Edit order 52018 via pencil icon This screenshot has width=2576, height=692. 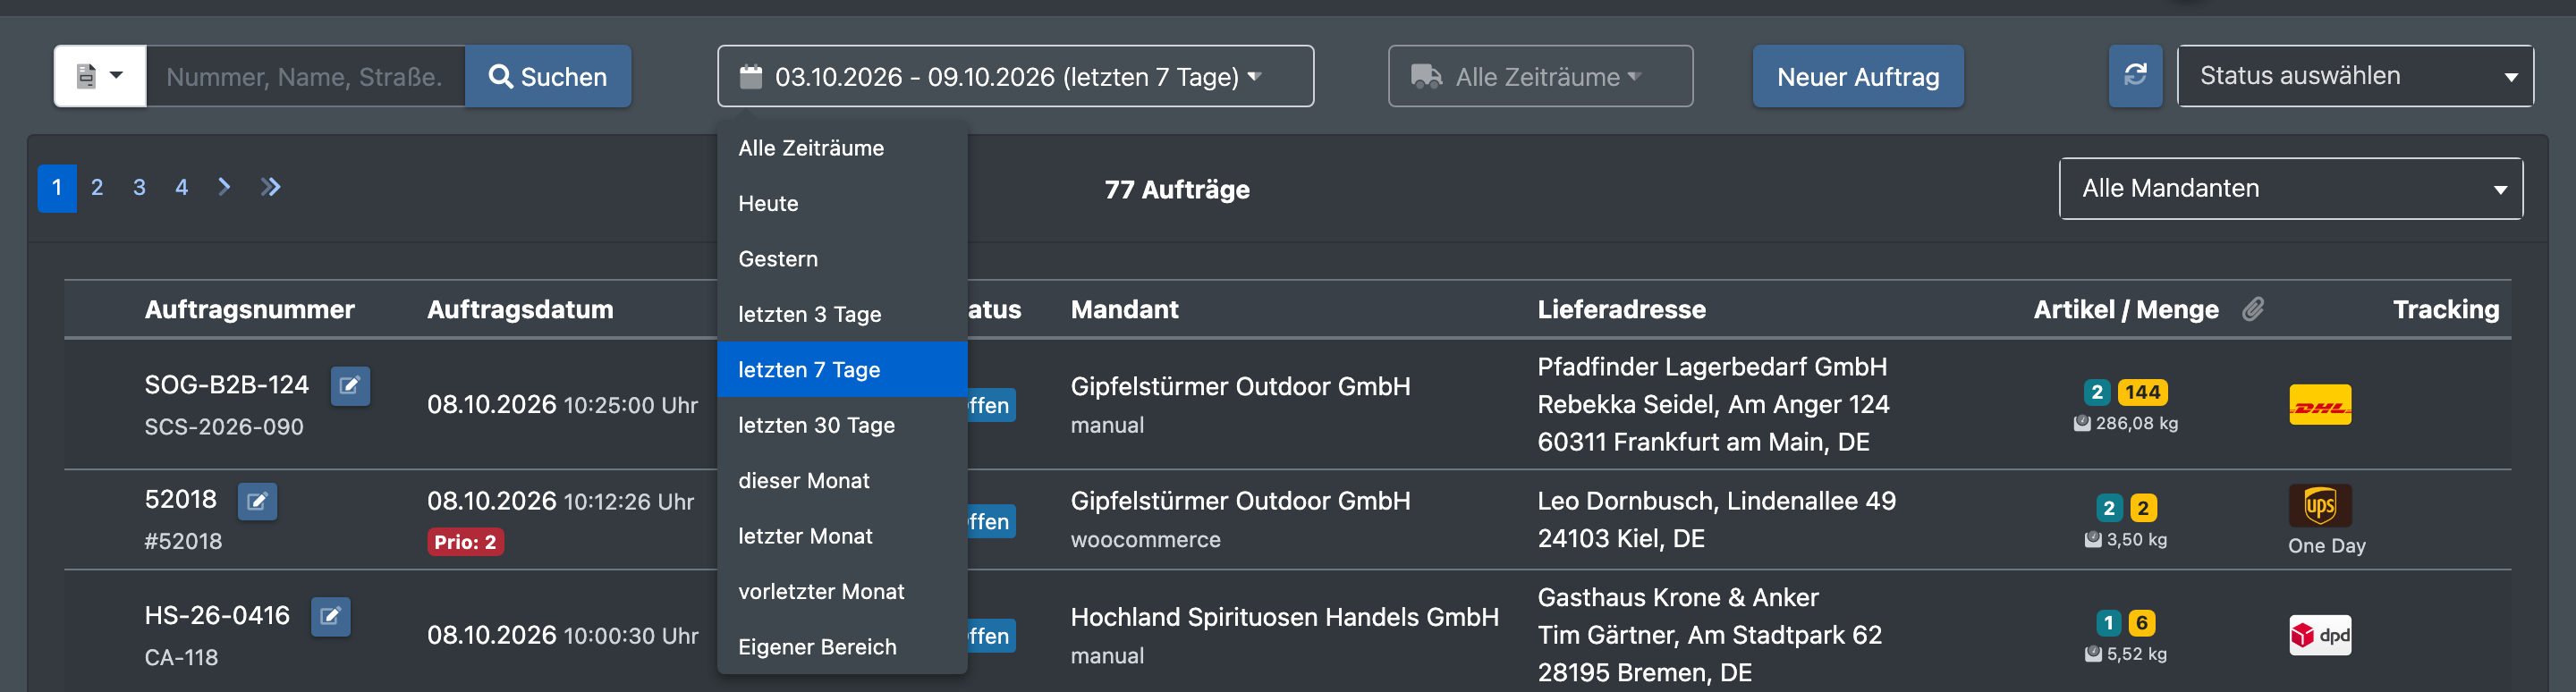click(257, 501)
